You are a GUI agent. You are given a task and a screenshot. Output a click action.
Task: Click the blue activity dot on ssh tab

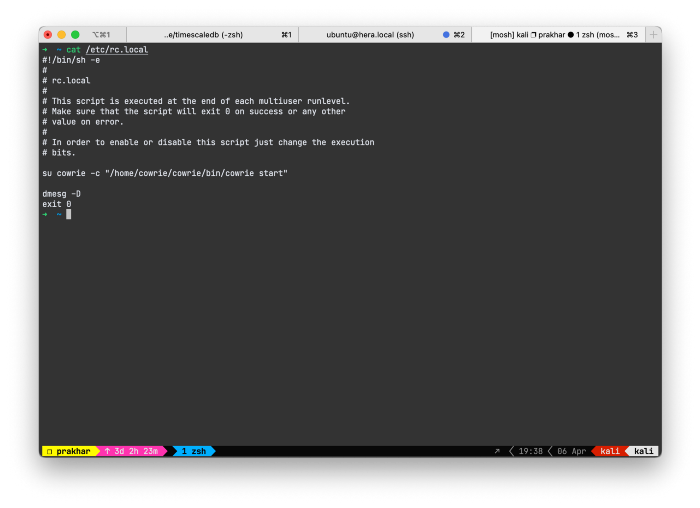tap(446, 35)
